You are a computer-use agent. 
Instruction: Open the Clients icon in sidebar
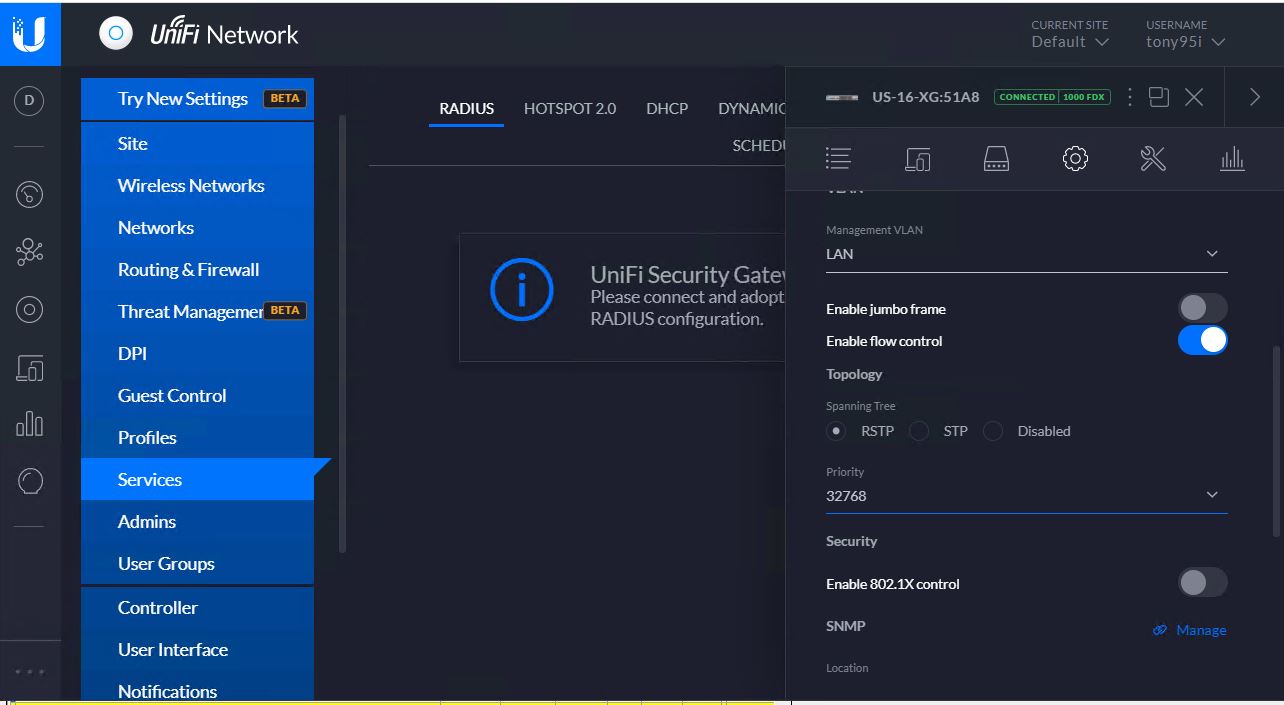(29, 367)
